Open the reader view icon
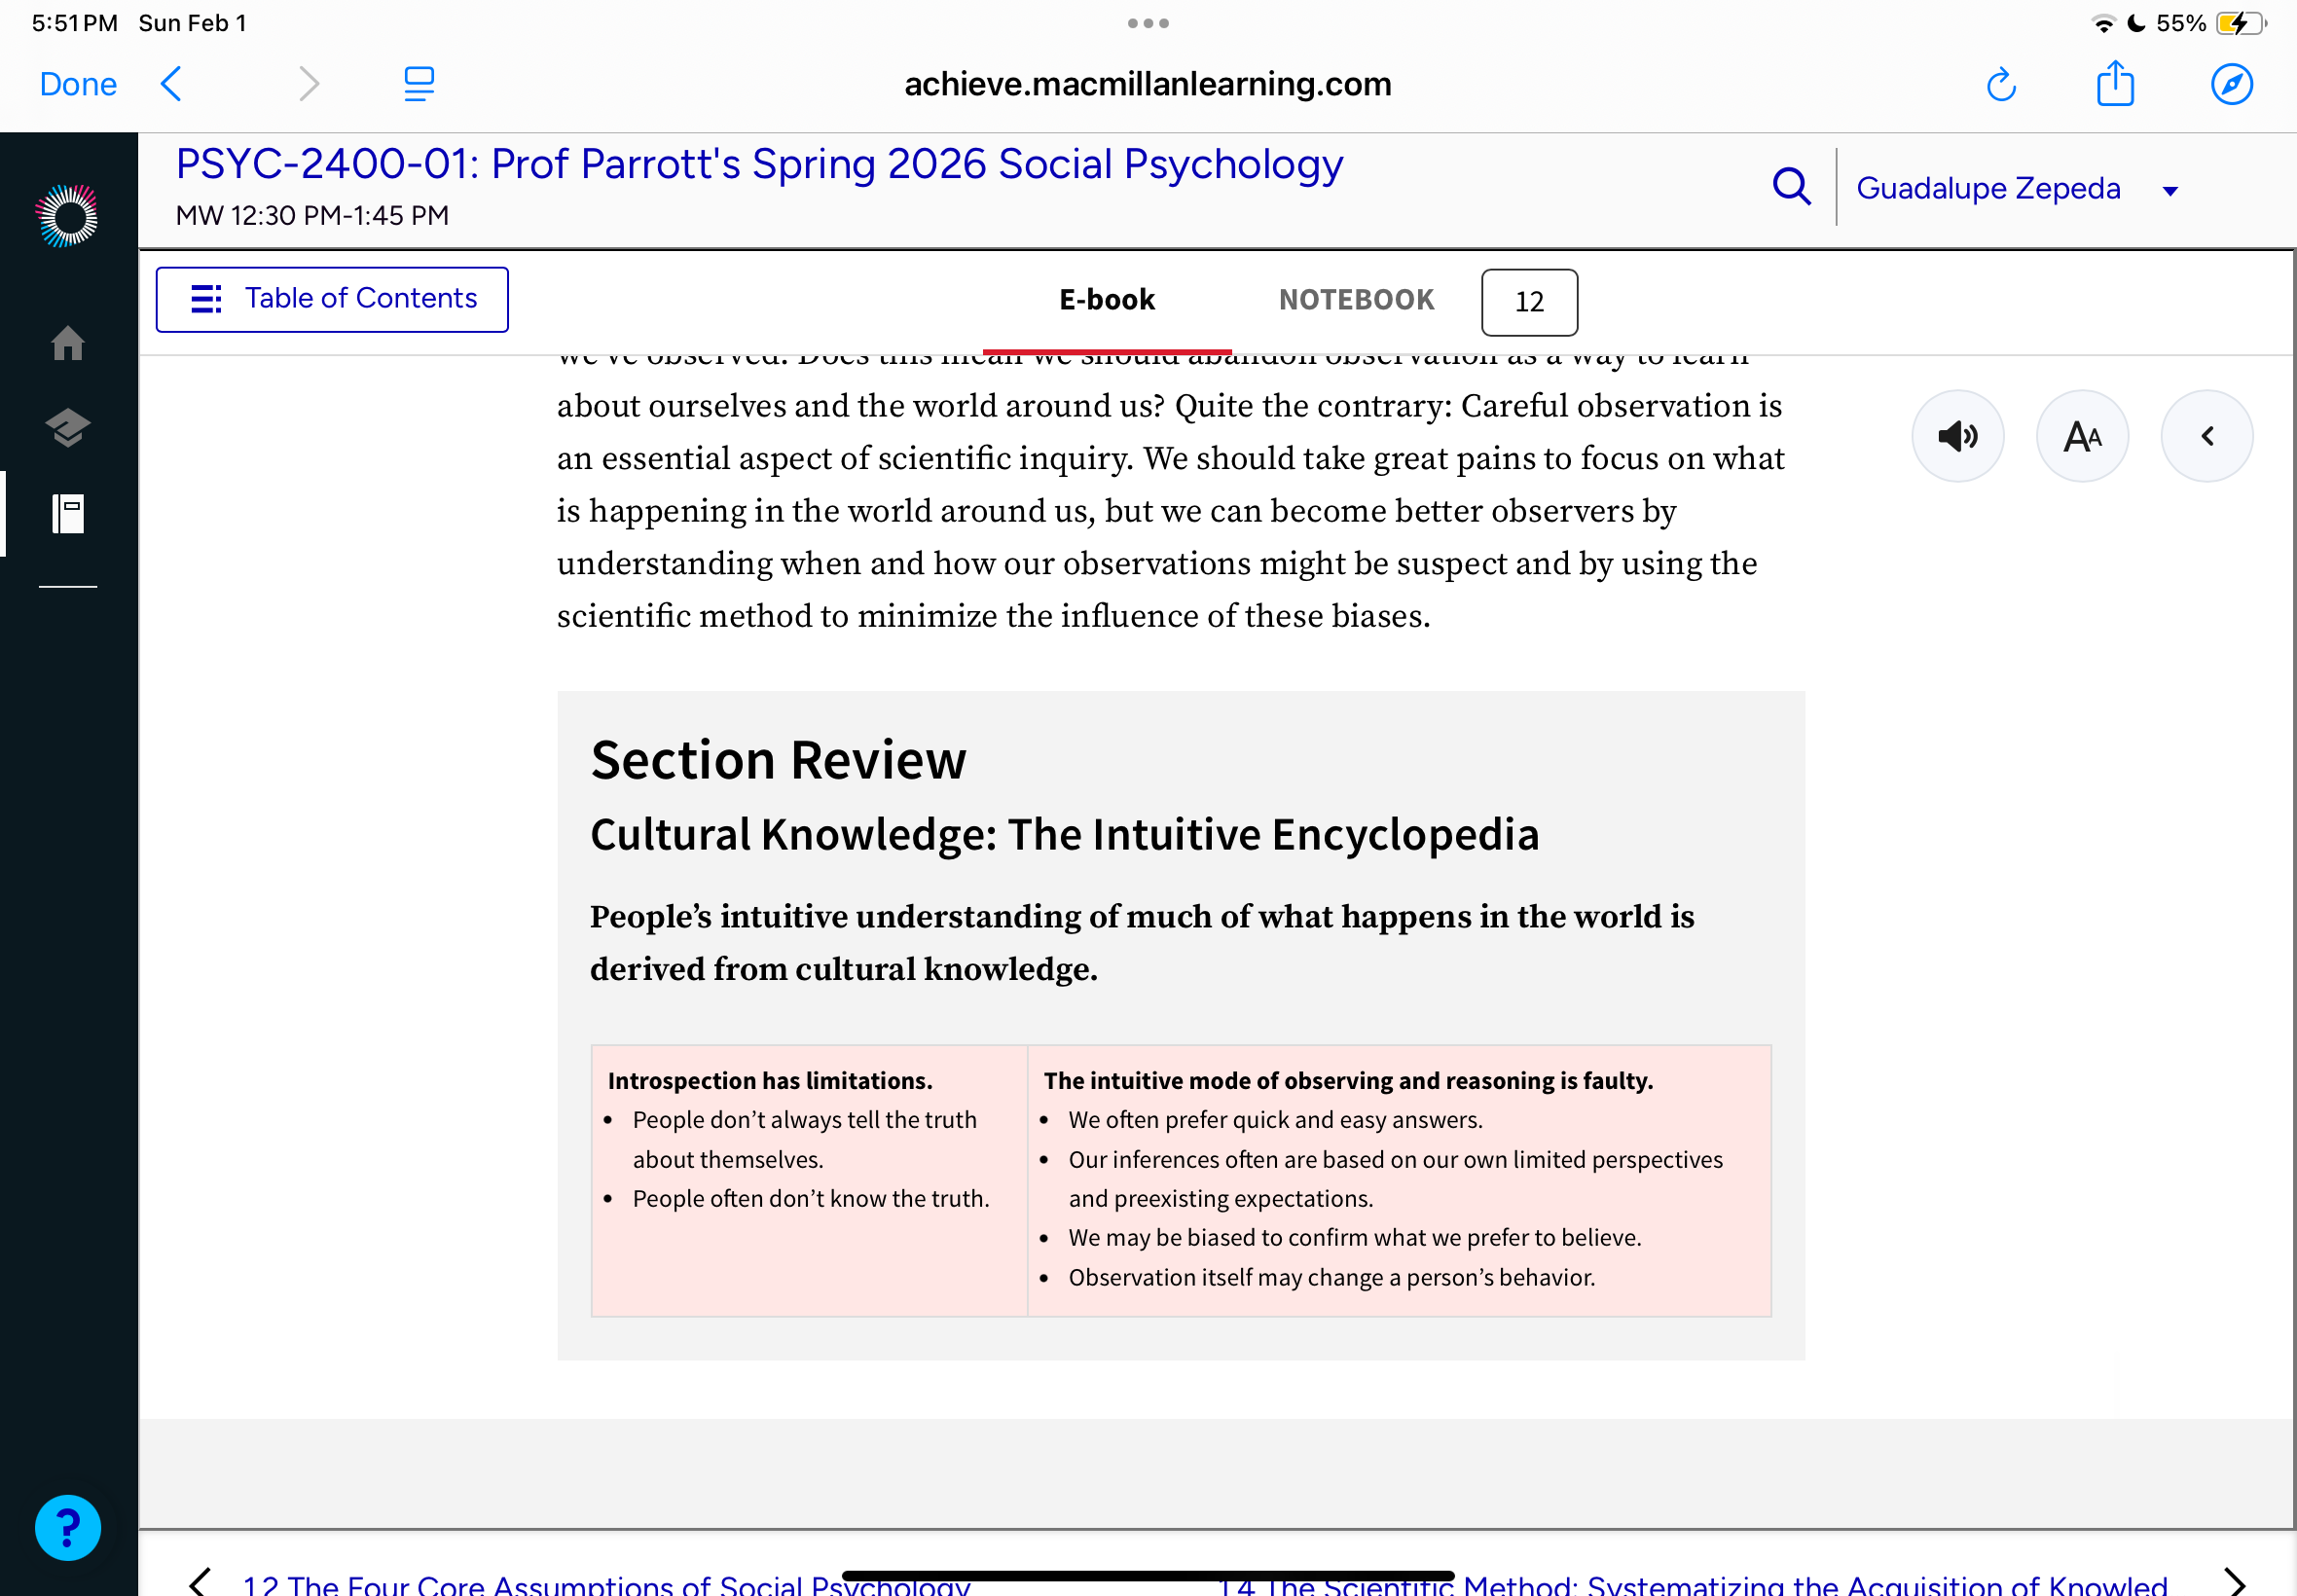This screenshot has width=2297, height=1596. (419, 84)
